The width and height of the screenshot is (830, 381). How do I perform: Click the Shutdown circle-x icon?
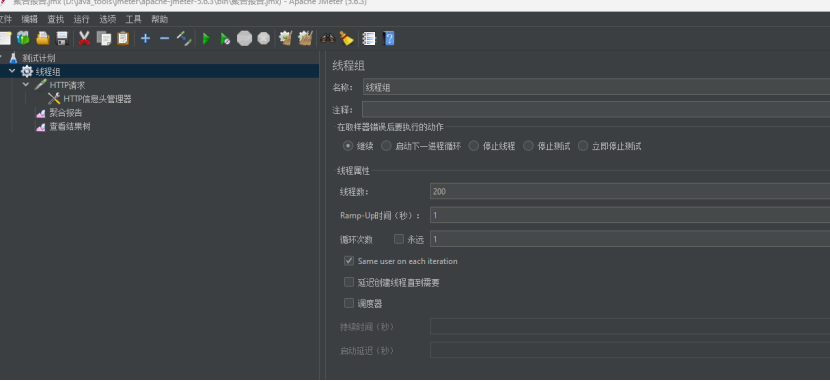[x=264, y=38]
